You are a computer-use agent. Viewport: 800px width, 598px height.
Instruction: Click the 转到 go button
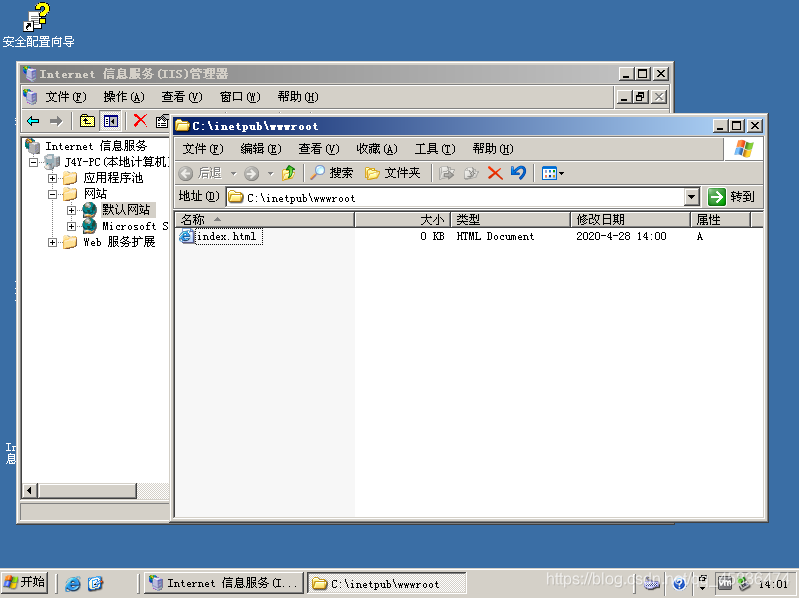coord(731,196)
